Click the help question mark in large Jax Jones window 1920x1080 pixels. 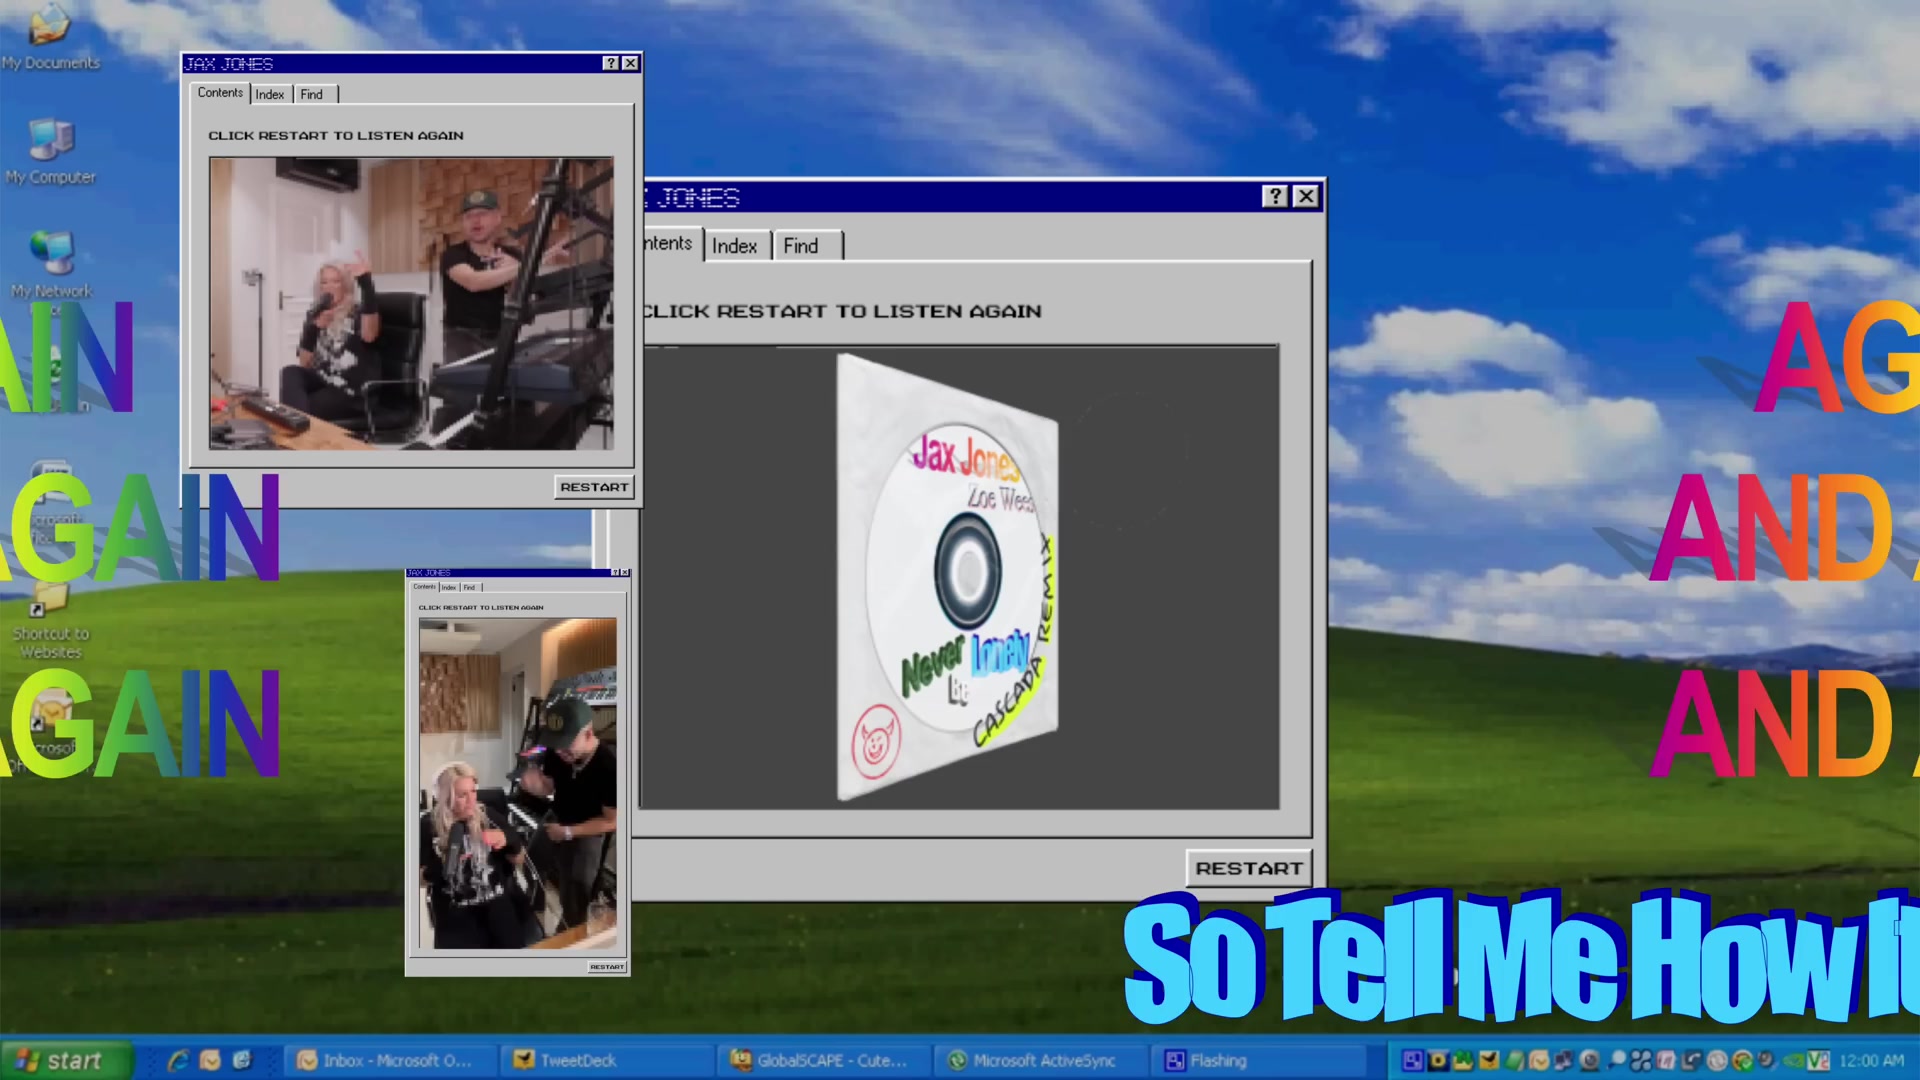[1274, 196]
